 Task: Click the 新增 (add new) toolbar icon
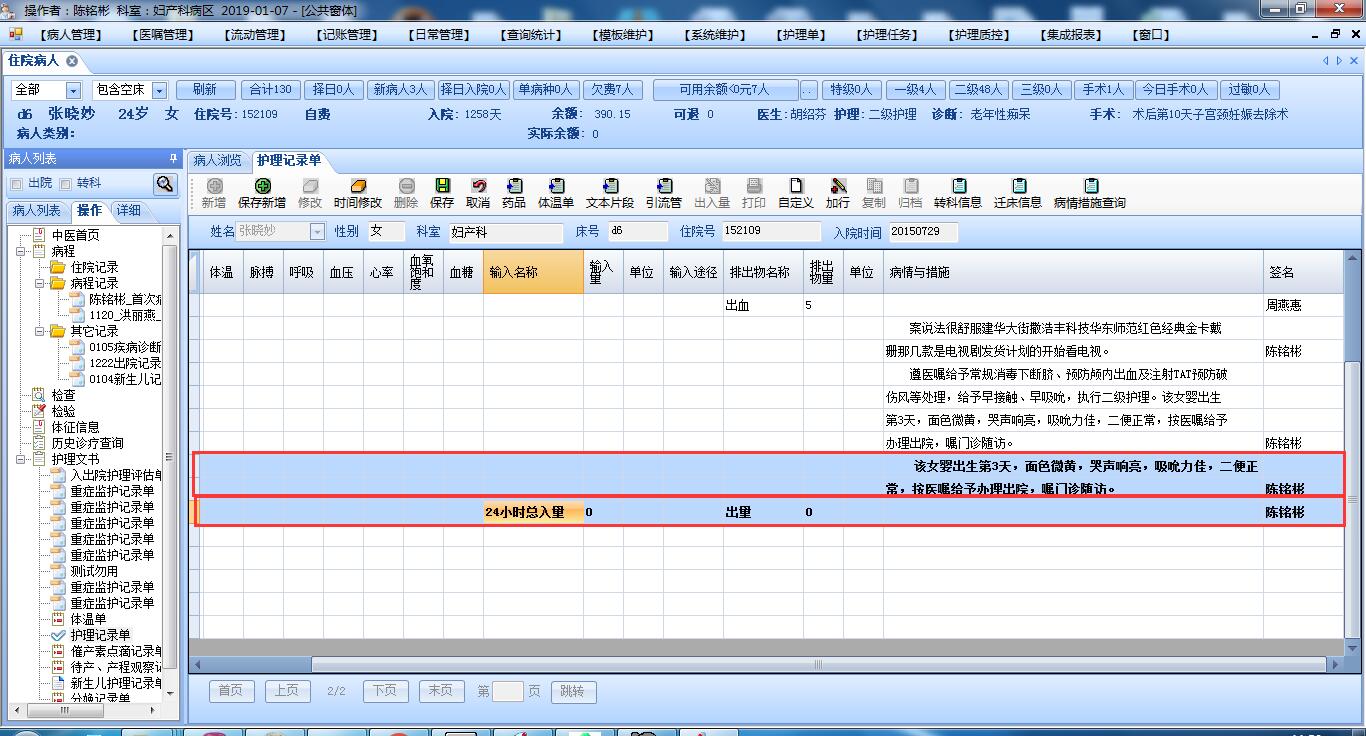pyautogui.click(x=214, y=186)
